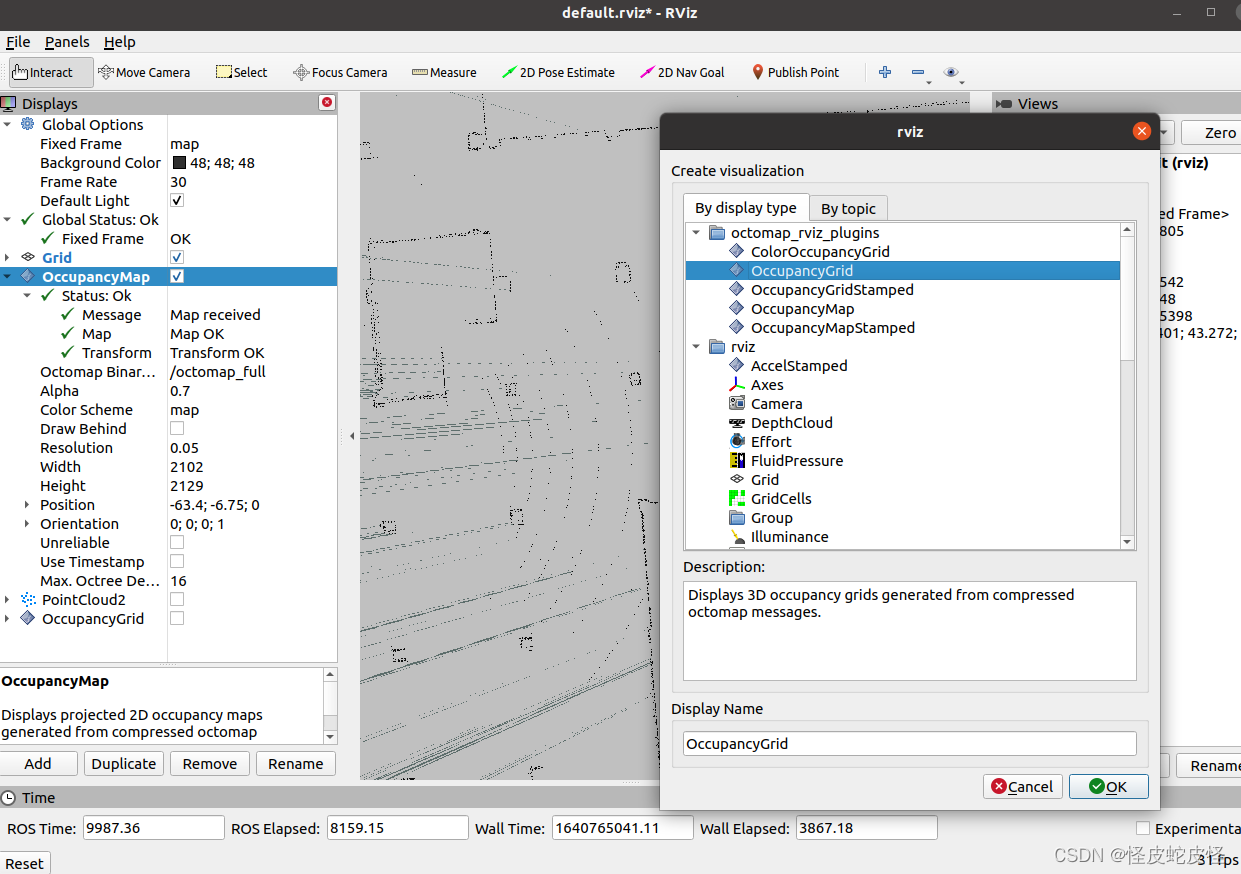The height and width of the screenshot is (874, 1241).
Task: Select the Publish Point tool
Action: tap(795, 72)
